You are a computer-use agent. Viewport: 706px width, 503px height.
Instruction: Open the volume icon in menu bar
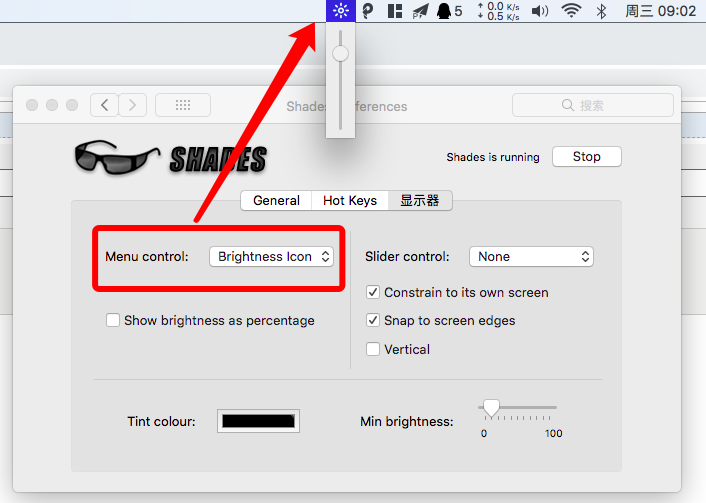pyautogui.click(x=540, y=11)
